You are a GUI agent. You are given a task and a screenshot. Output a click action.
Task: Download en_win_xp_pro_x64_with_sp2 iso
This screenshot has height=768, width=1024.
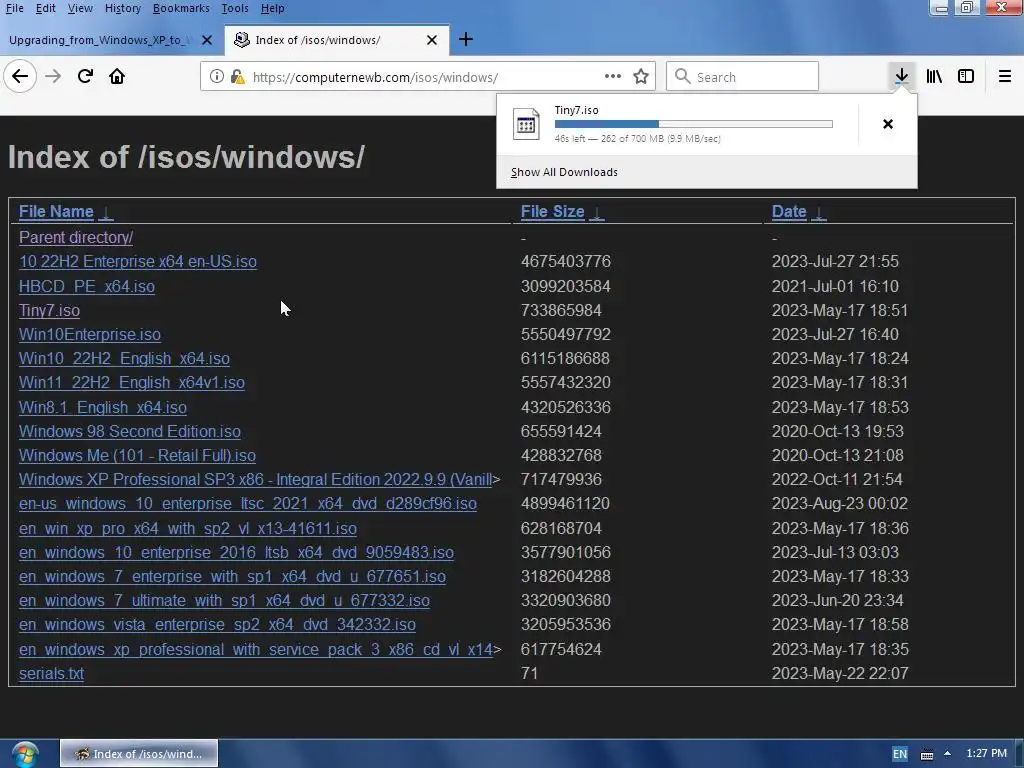tap(188, 528)
